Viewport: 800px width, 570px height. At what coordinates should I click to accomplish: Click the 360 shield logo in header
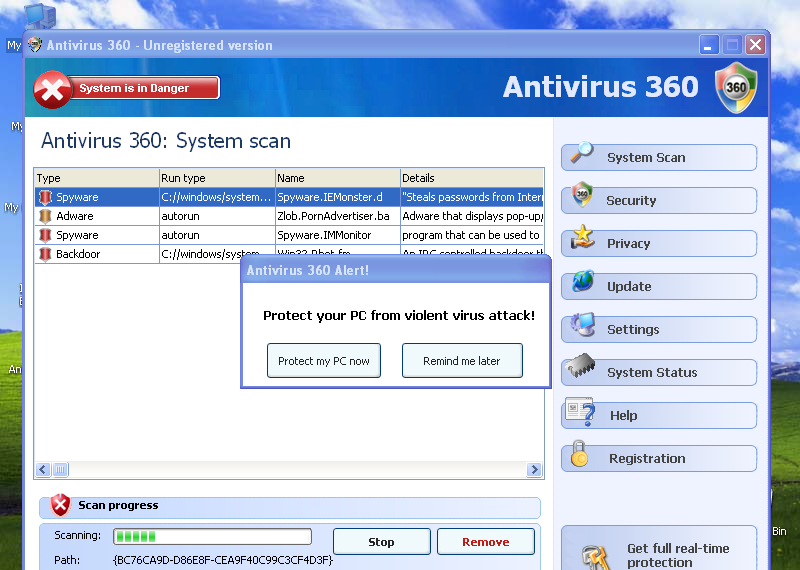(736, 87)
